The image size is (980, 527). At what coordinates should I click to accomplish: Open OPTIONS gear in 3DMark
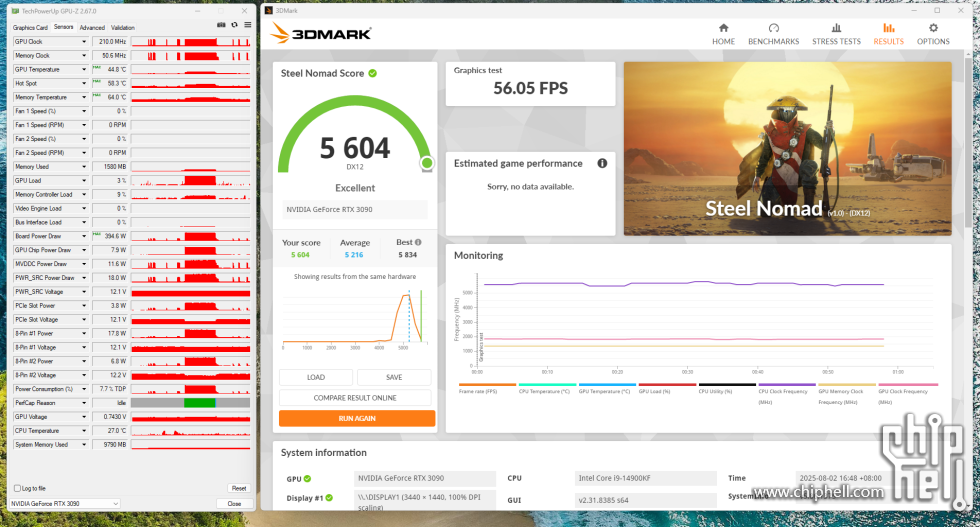click(x=933, y=34)
